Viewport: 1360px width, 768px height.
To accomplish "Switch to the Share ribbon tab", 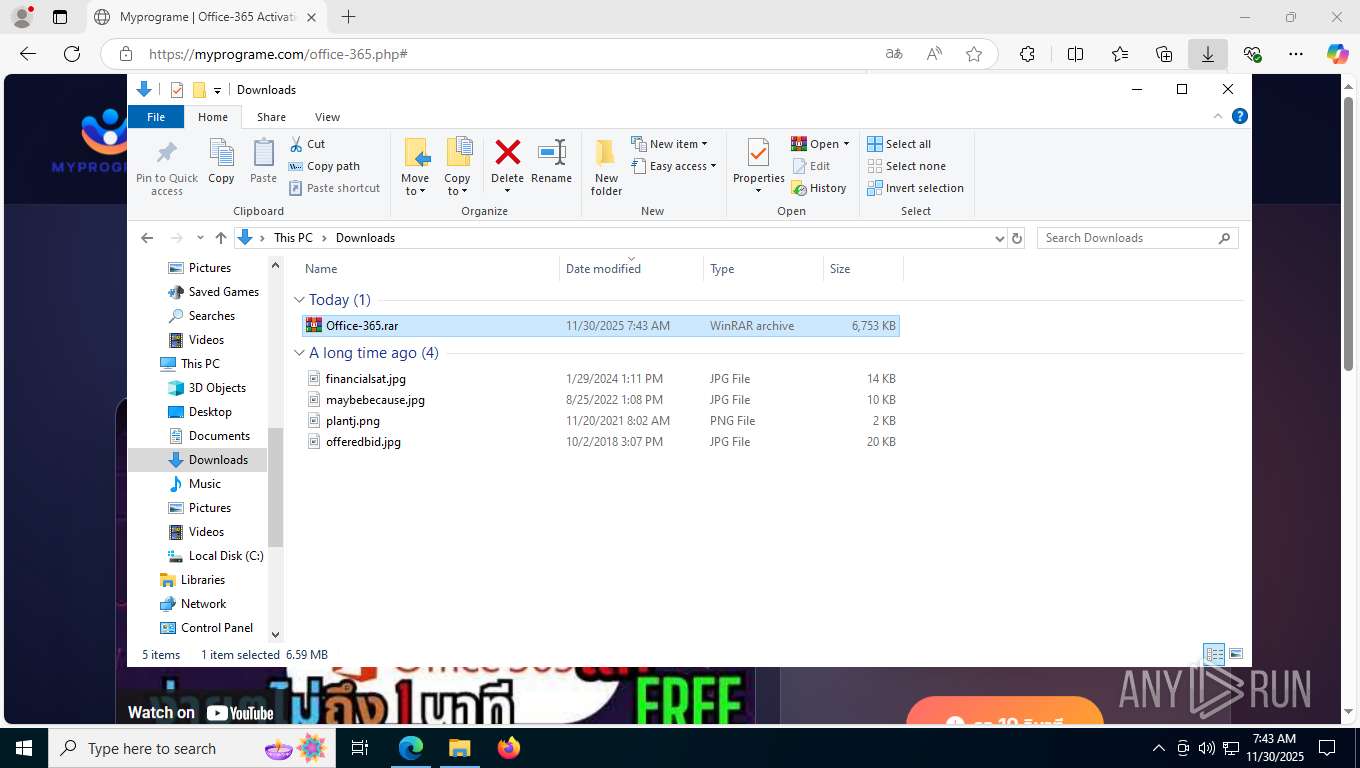I will pos(271,117).
